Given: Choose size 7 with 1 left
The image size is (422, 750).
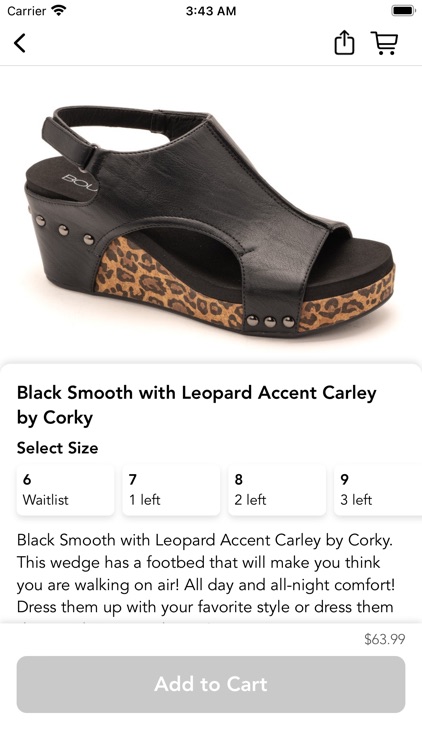Looking at the screenshot, I should [x=171, y=490].
